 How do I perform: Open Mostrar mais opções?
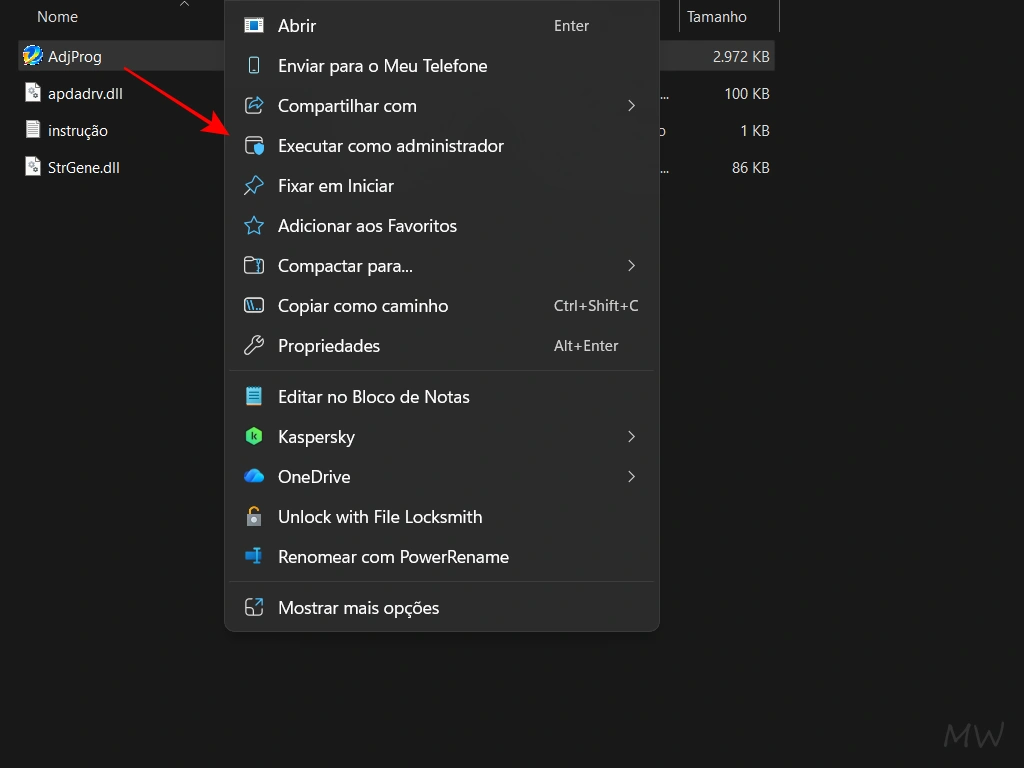coord(358,608)
